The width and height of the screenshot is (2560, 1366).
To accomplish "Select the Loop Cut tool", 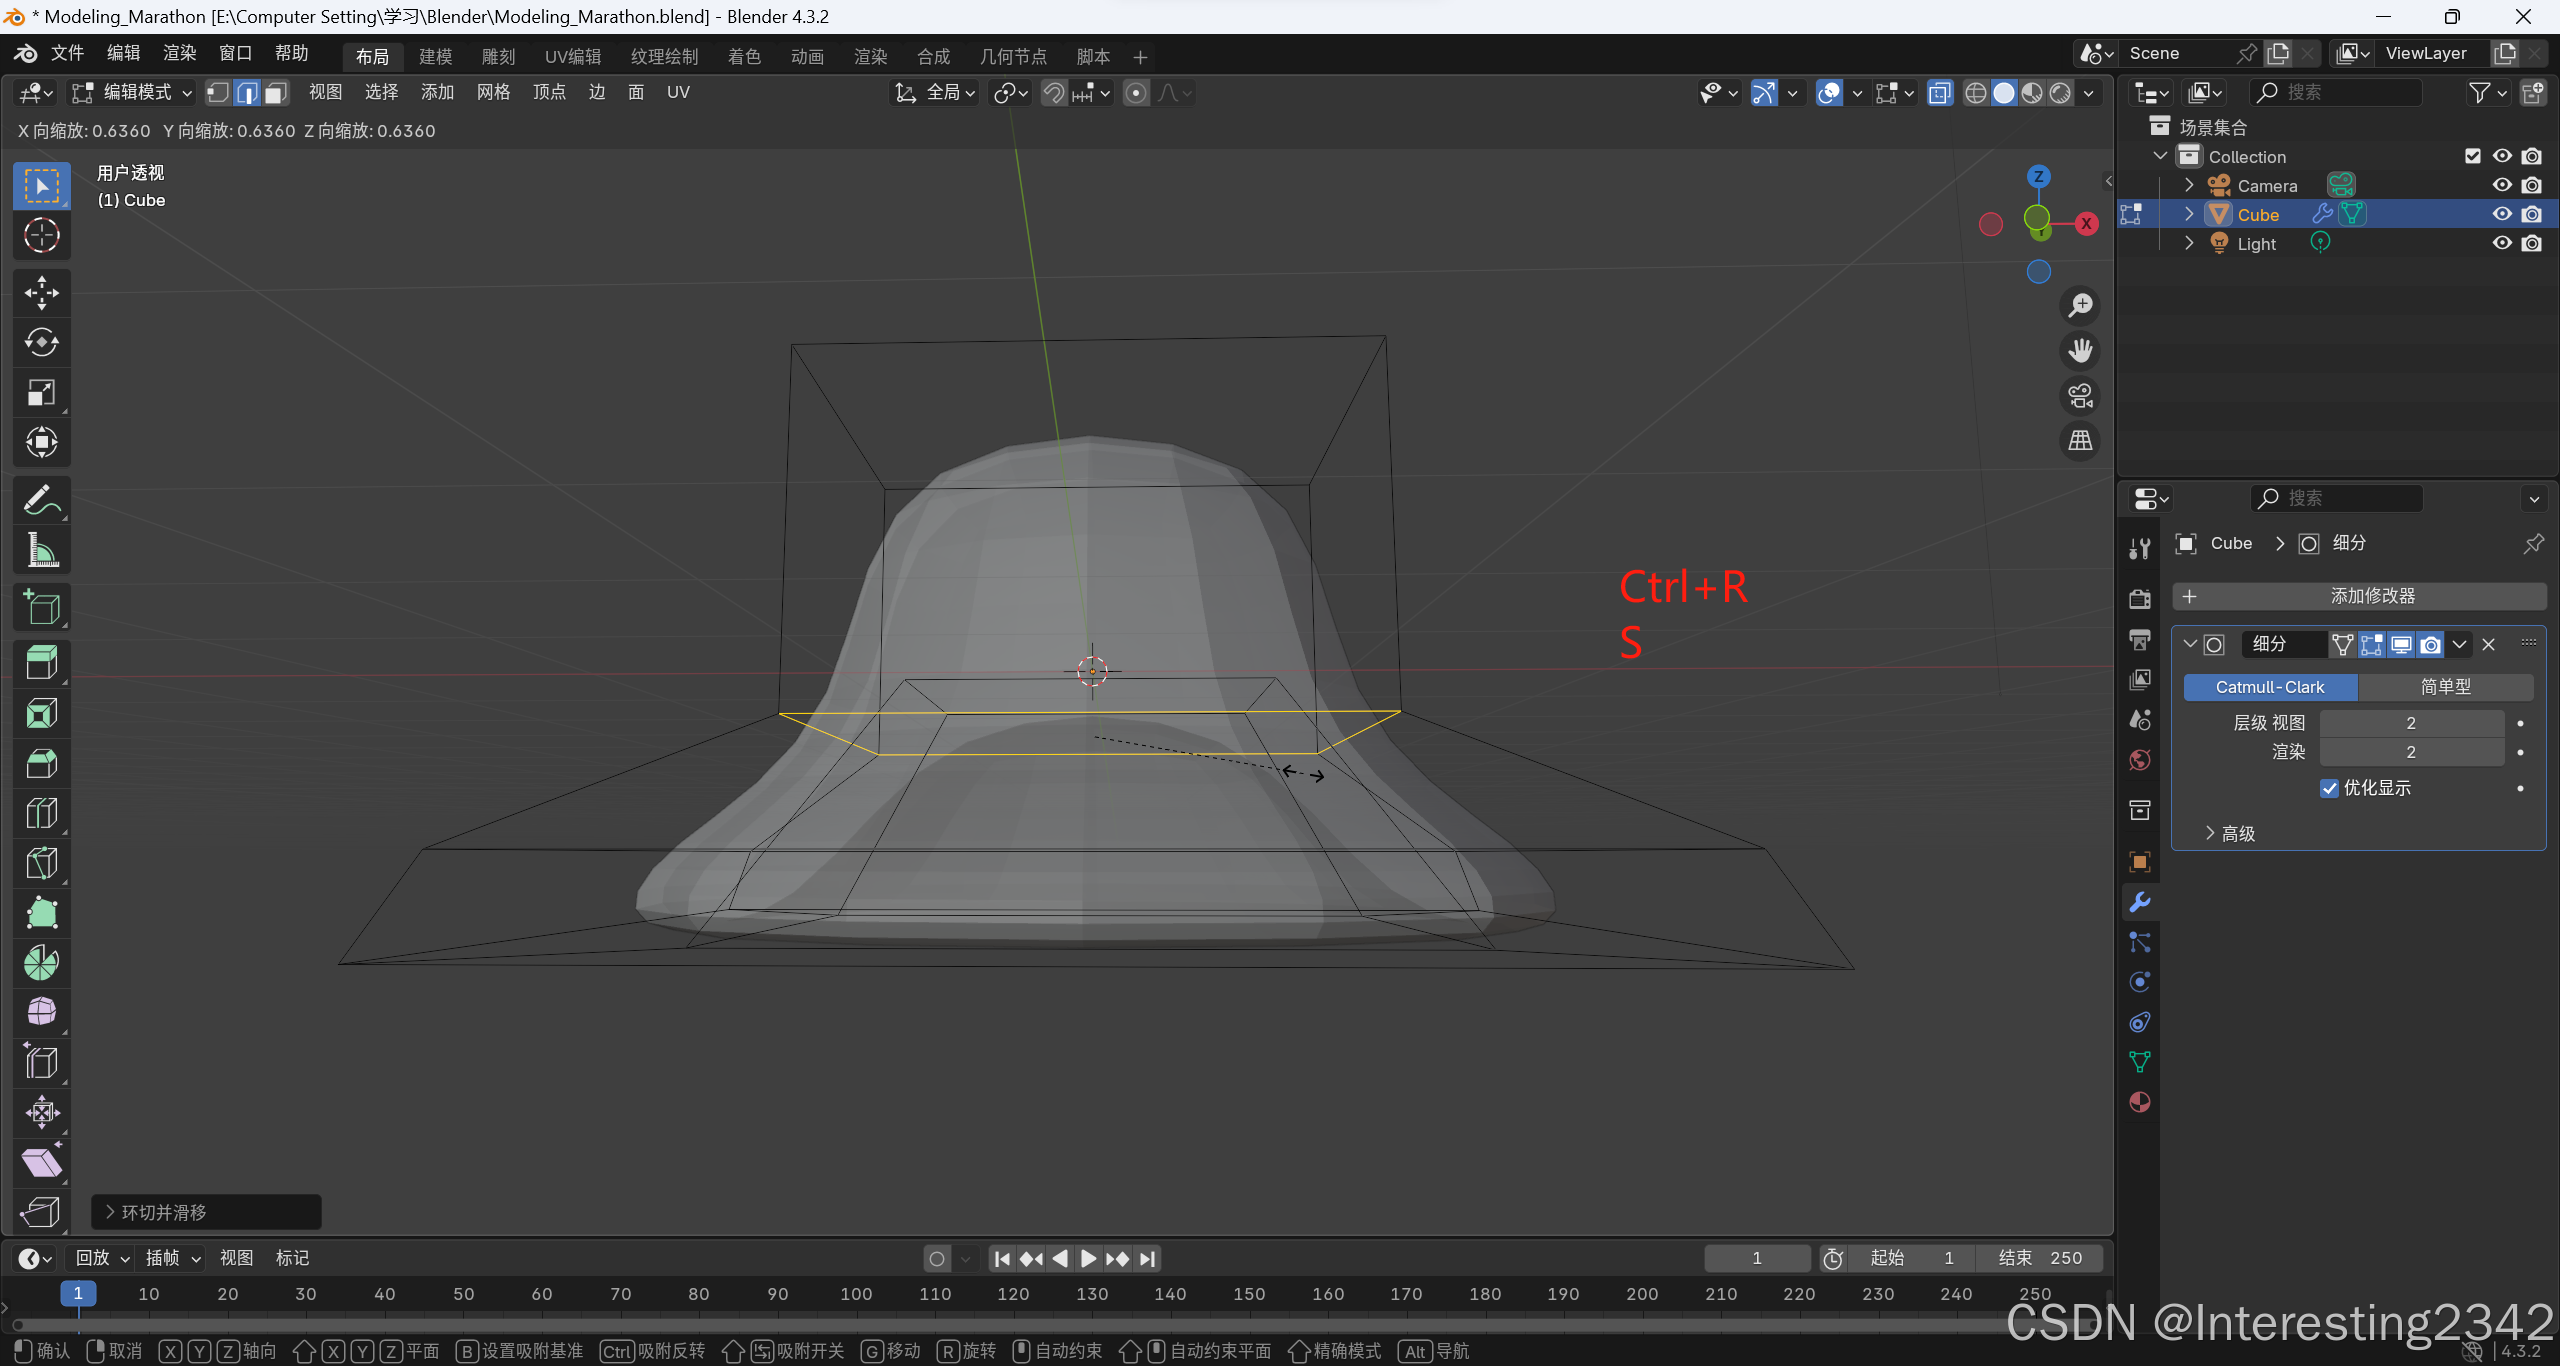I will (41, 813).
